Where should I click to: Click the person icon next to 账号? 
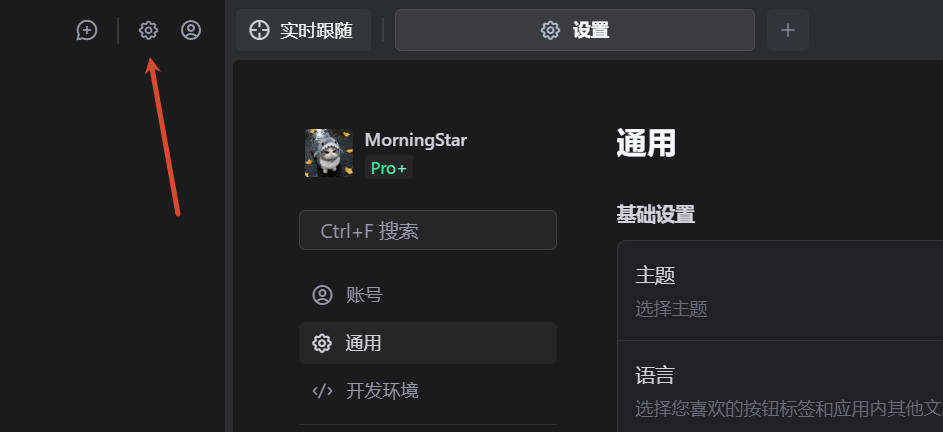[x=322, y=295]
